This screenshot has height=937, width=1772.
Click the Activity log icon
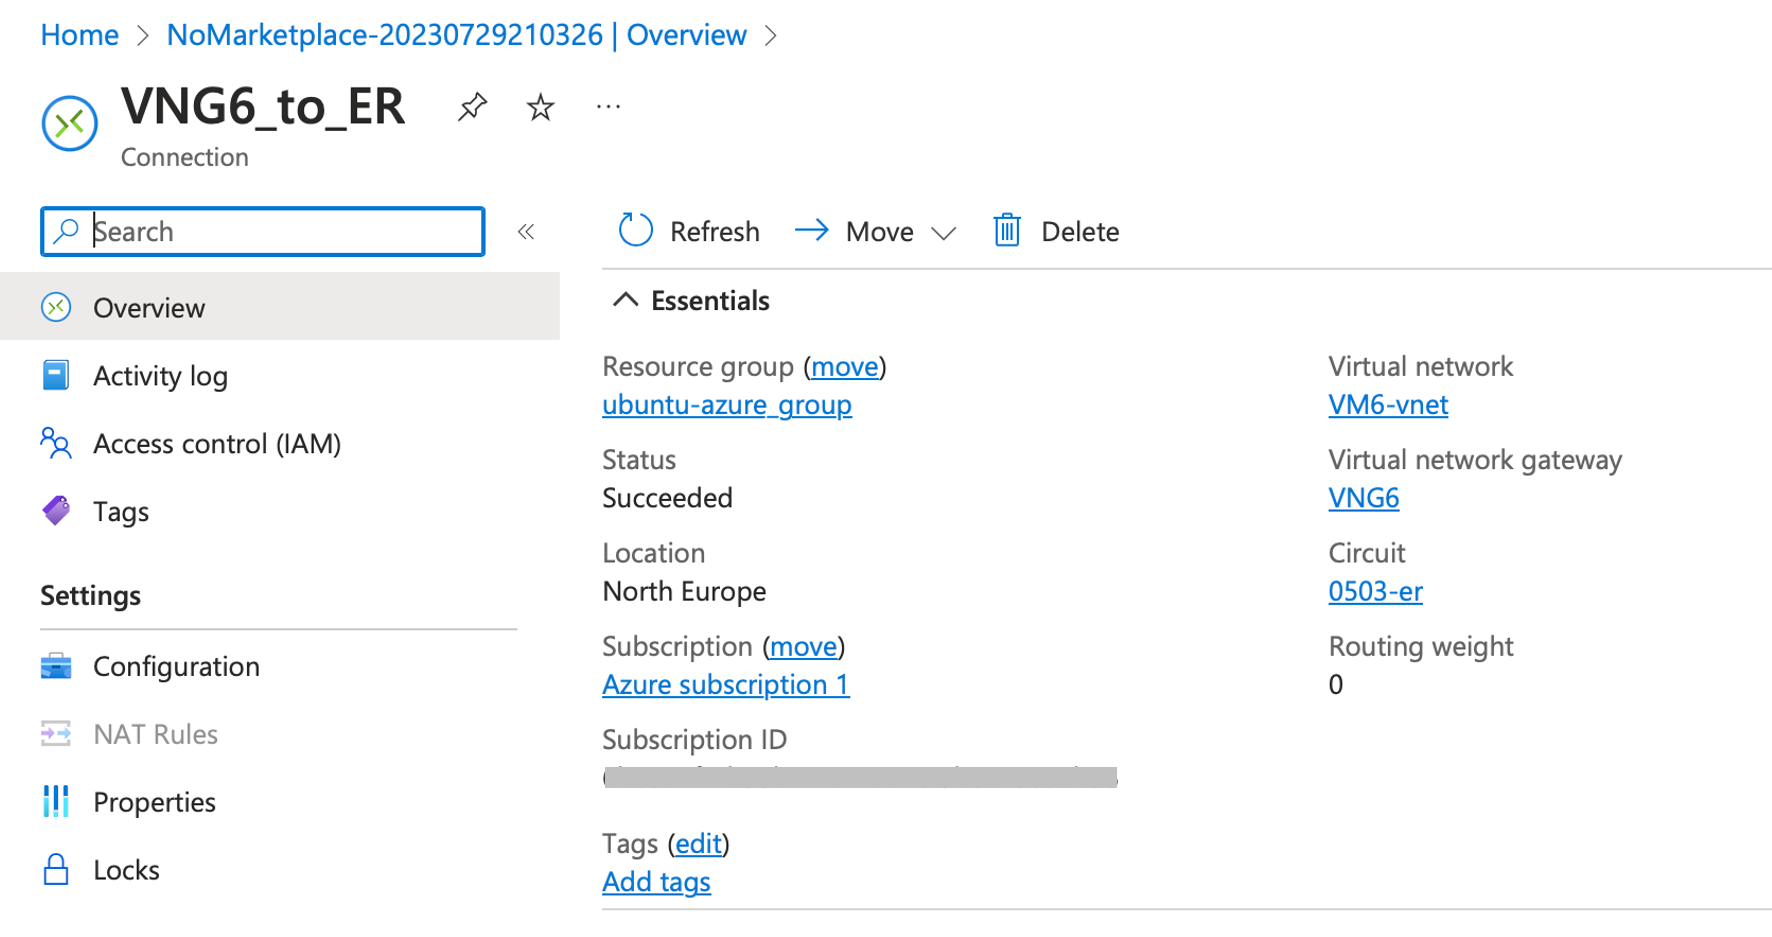(56, 375)
